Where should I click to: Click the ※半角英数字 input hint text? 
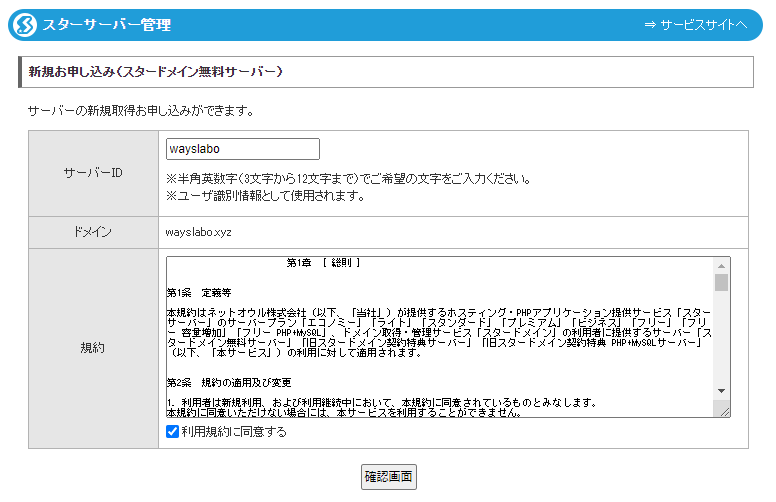pos(349,179)
